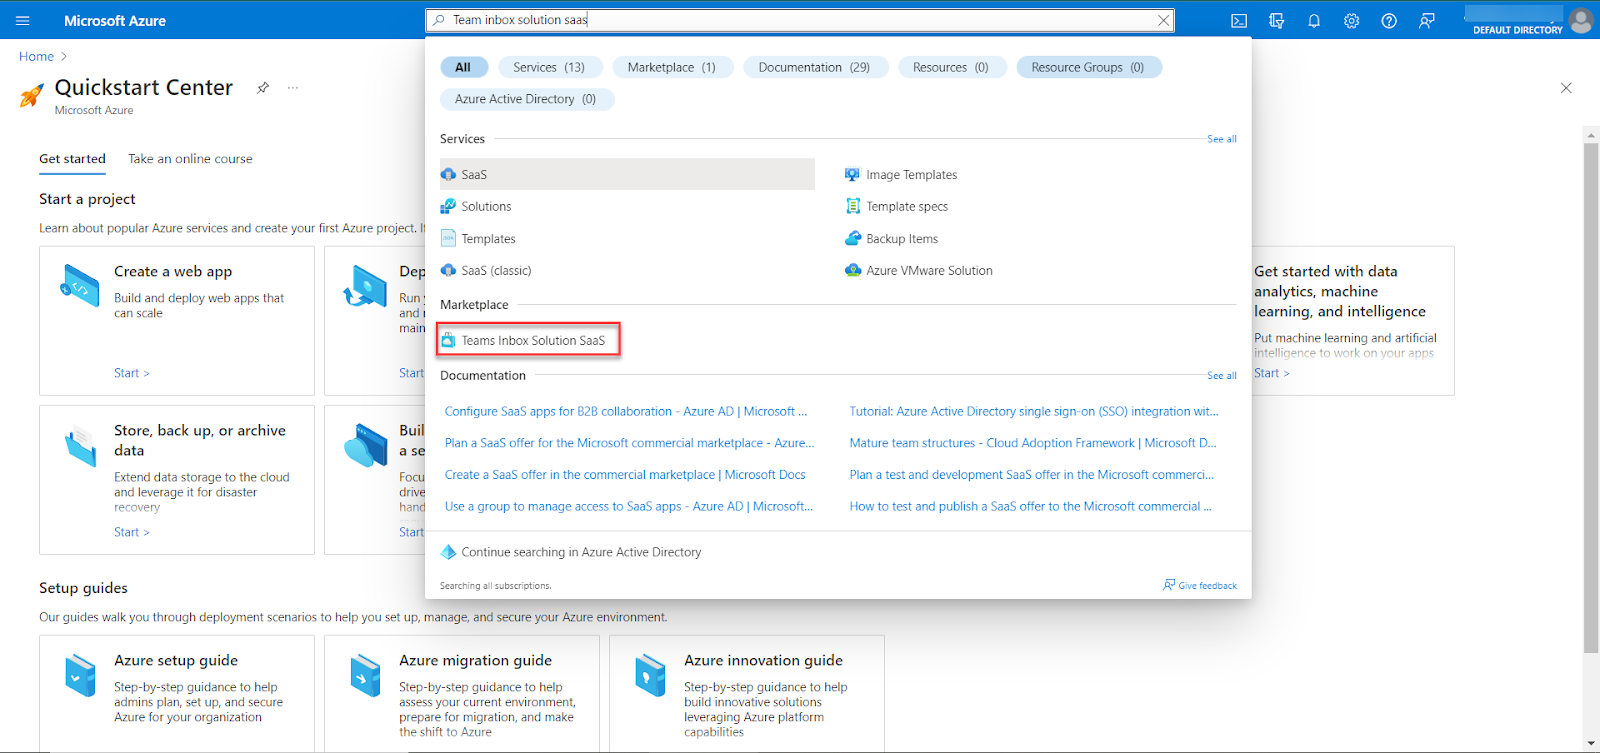Close the Quickstart Center blade

[1566, 88]
